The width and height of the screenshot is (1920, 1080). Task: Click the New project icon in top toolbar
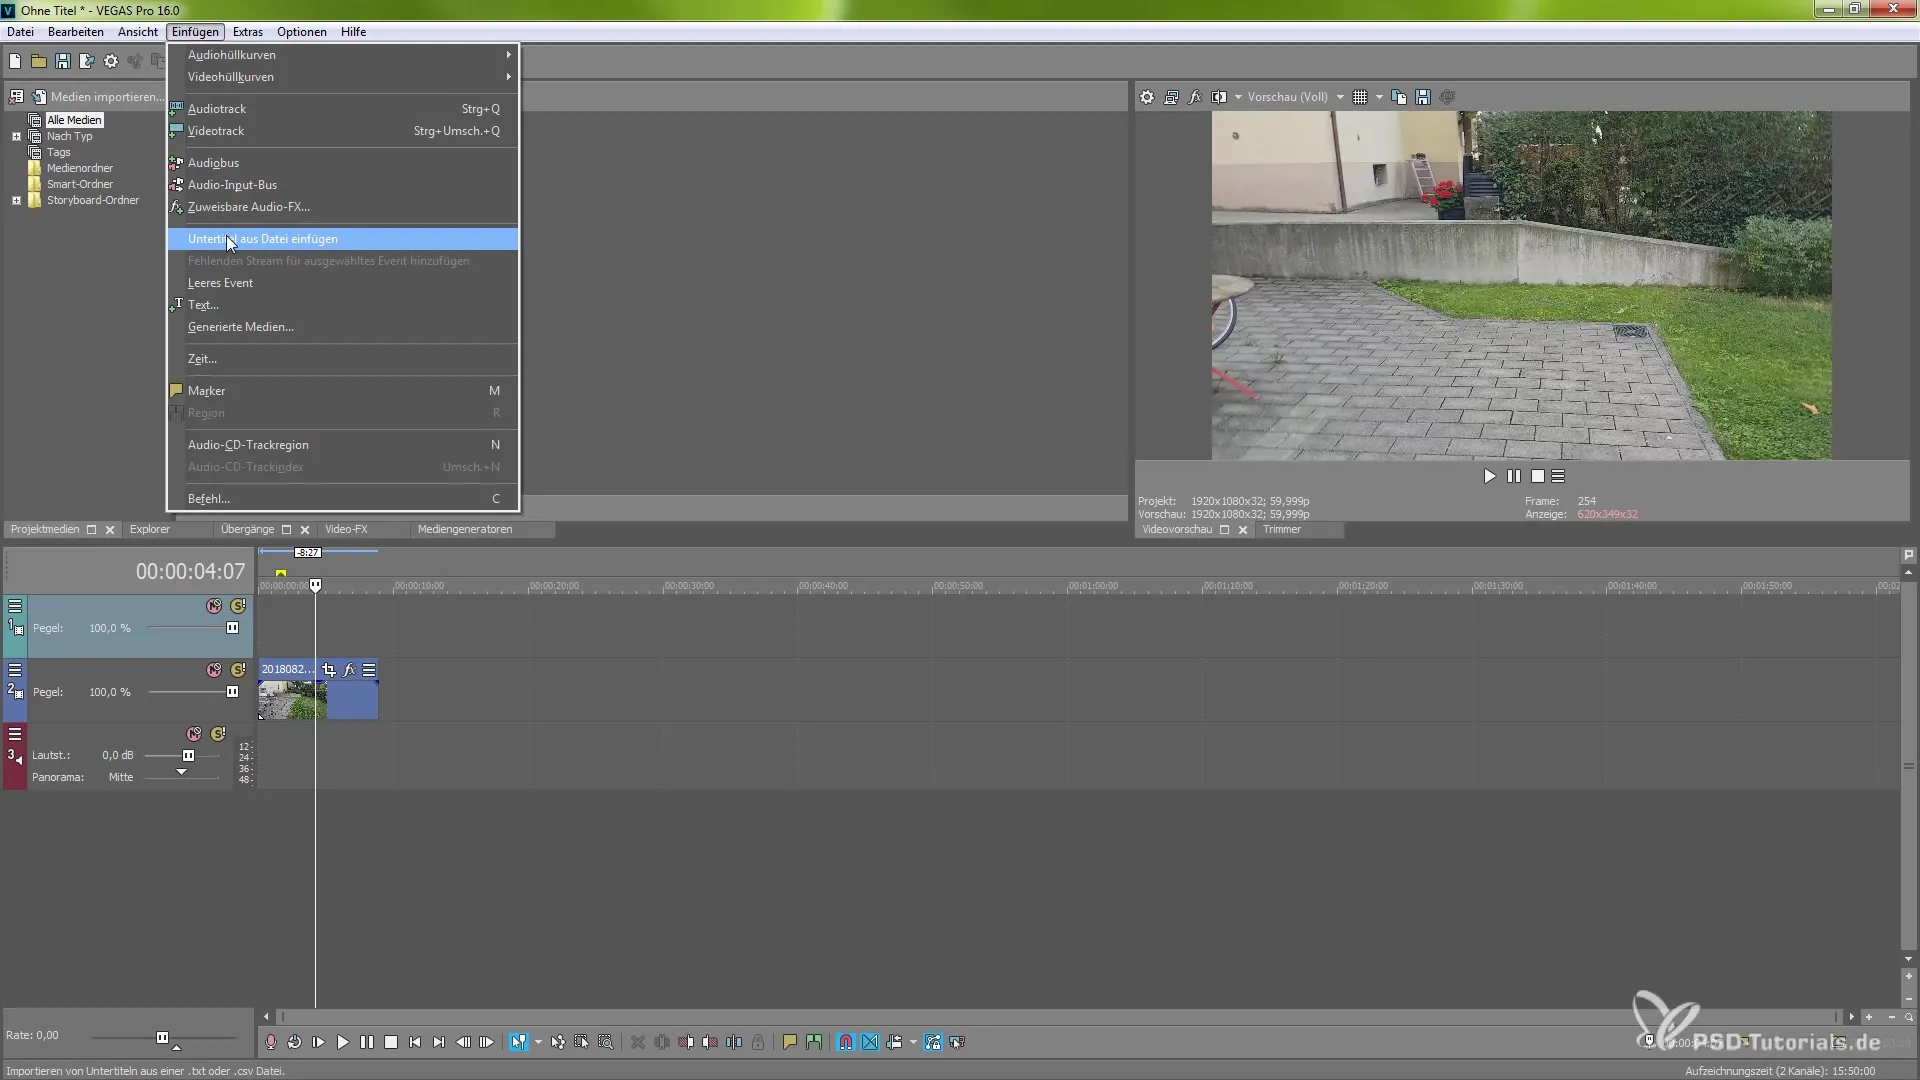[15, 62]
